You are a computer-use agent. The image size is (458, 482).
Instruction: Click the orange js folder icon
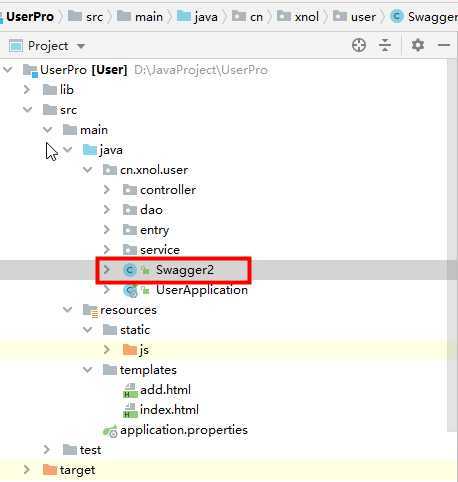coord(130,350)
